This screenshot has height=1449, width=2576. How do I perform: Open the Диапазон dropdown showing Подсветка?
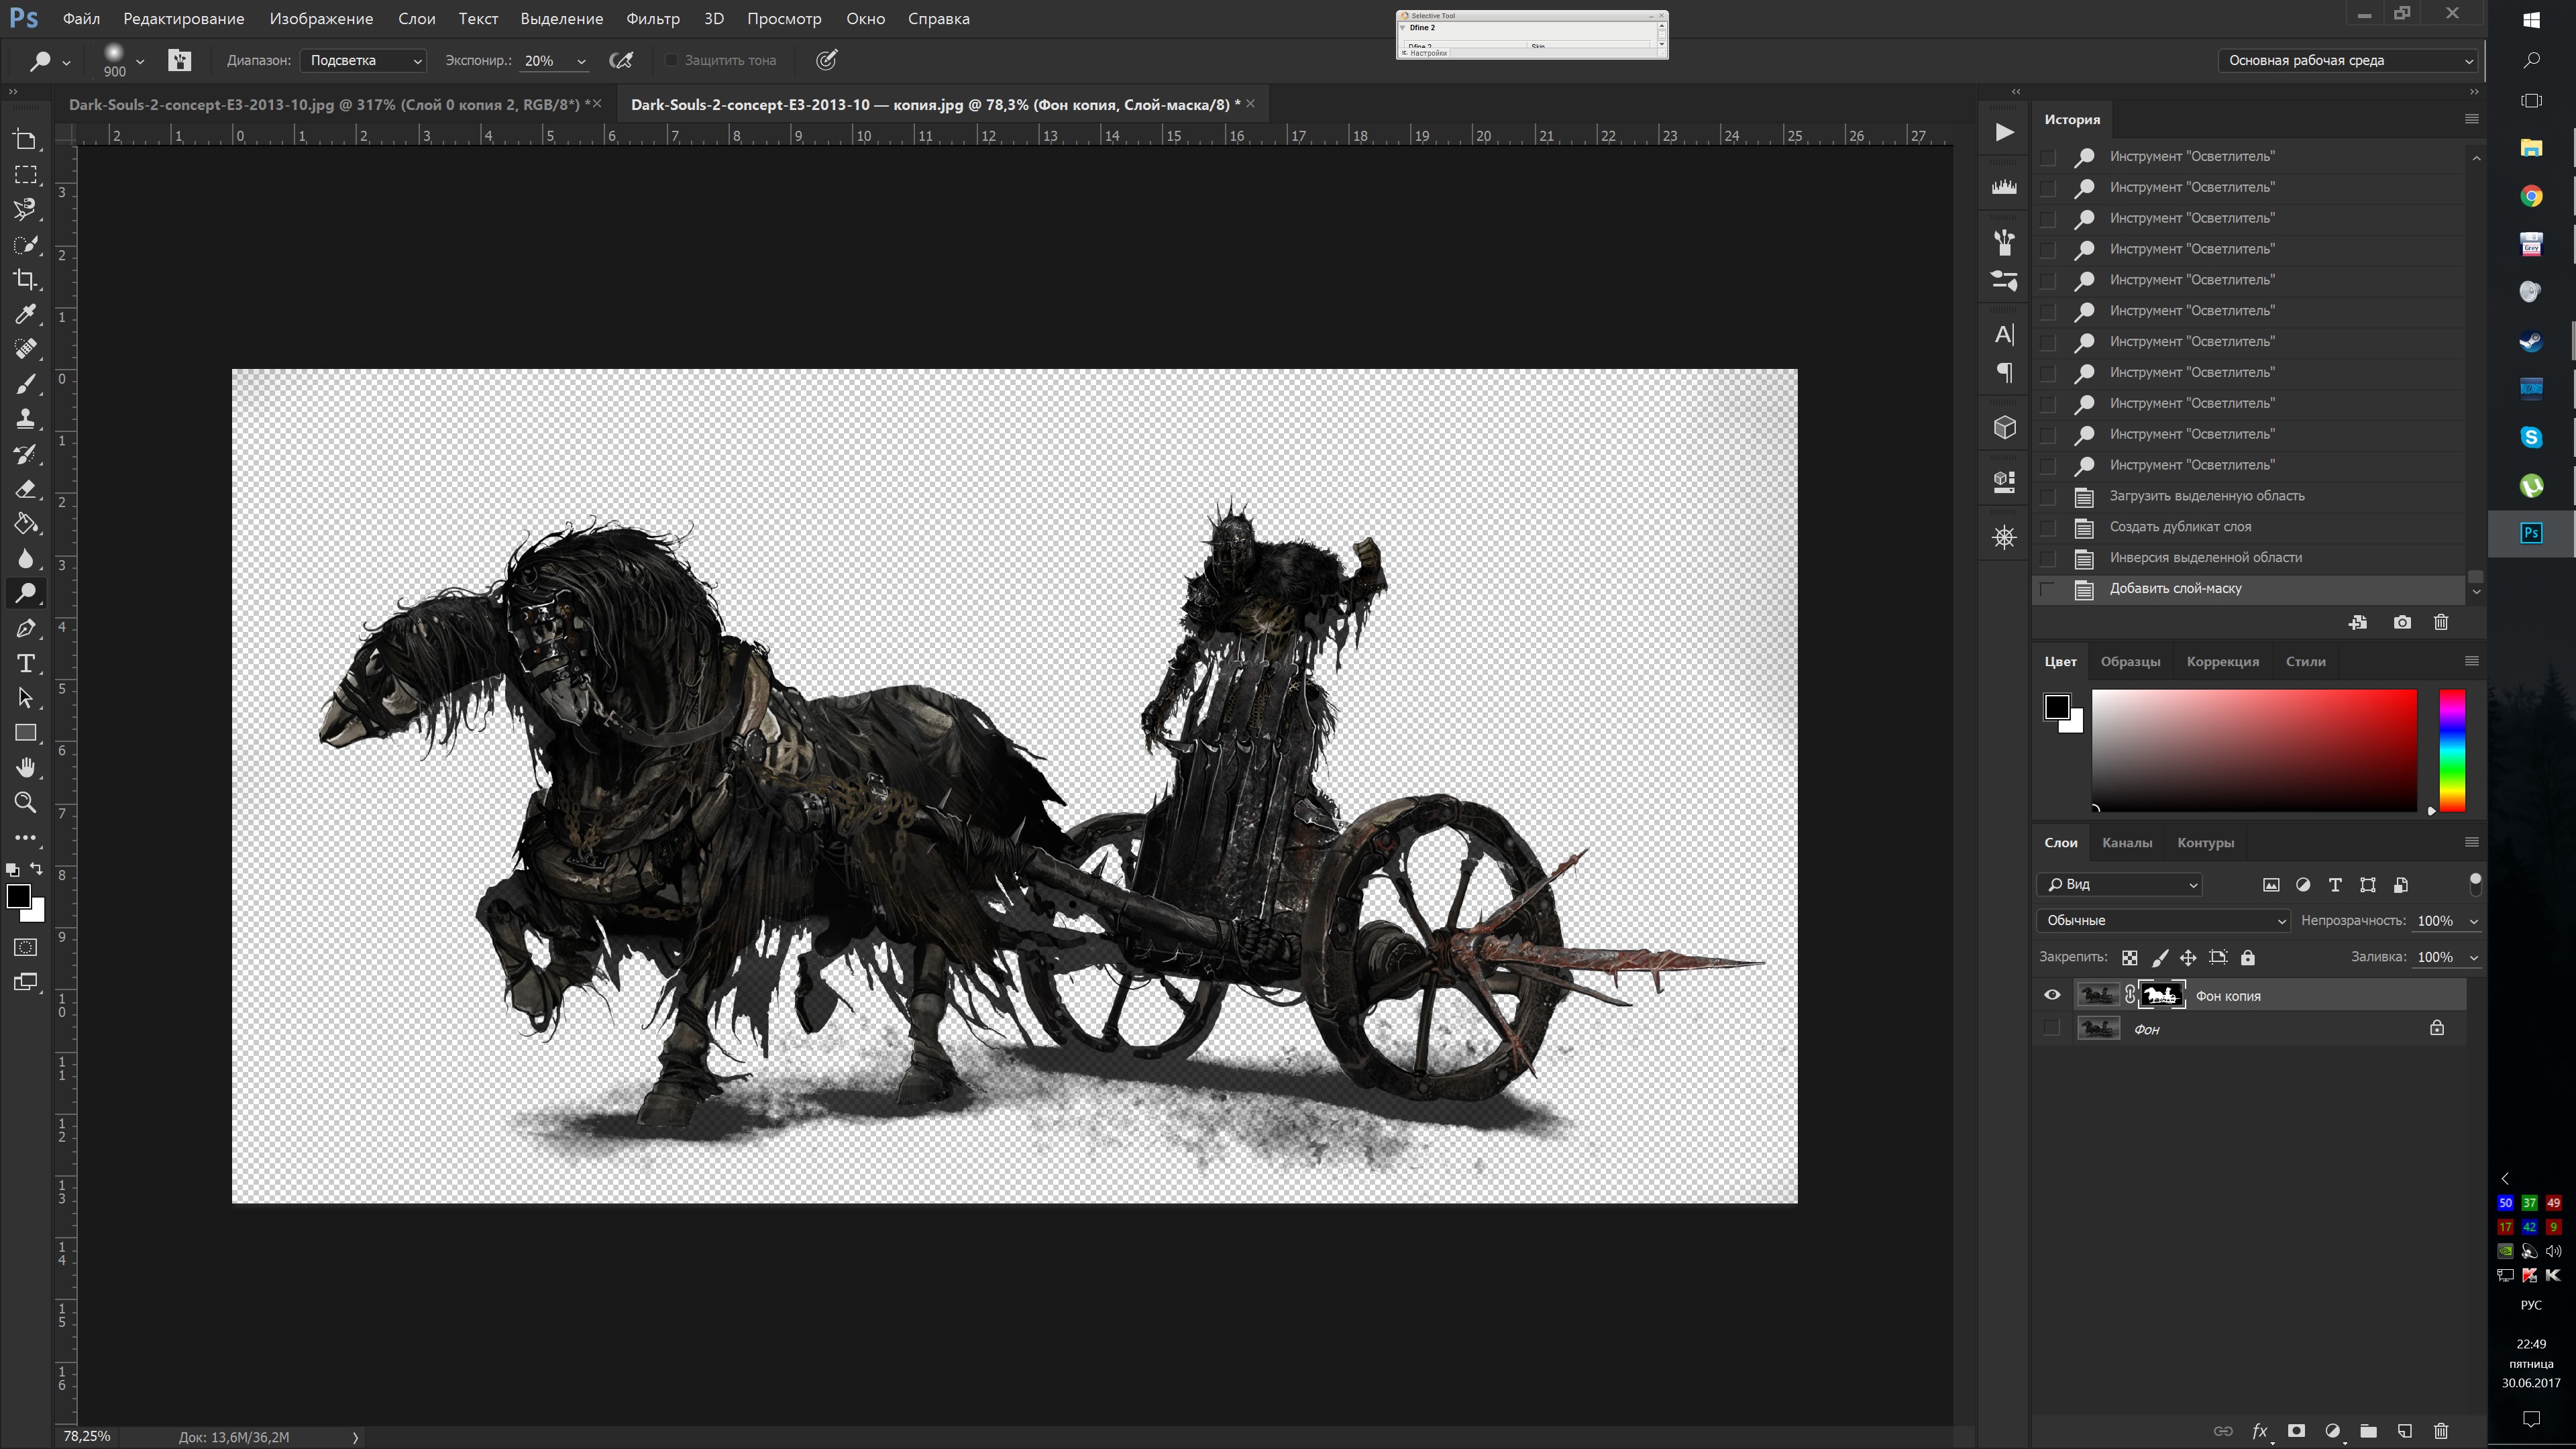364,61
